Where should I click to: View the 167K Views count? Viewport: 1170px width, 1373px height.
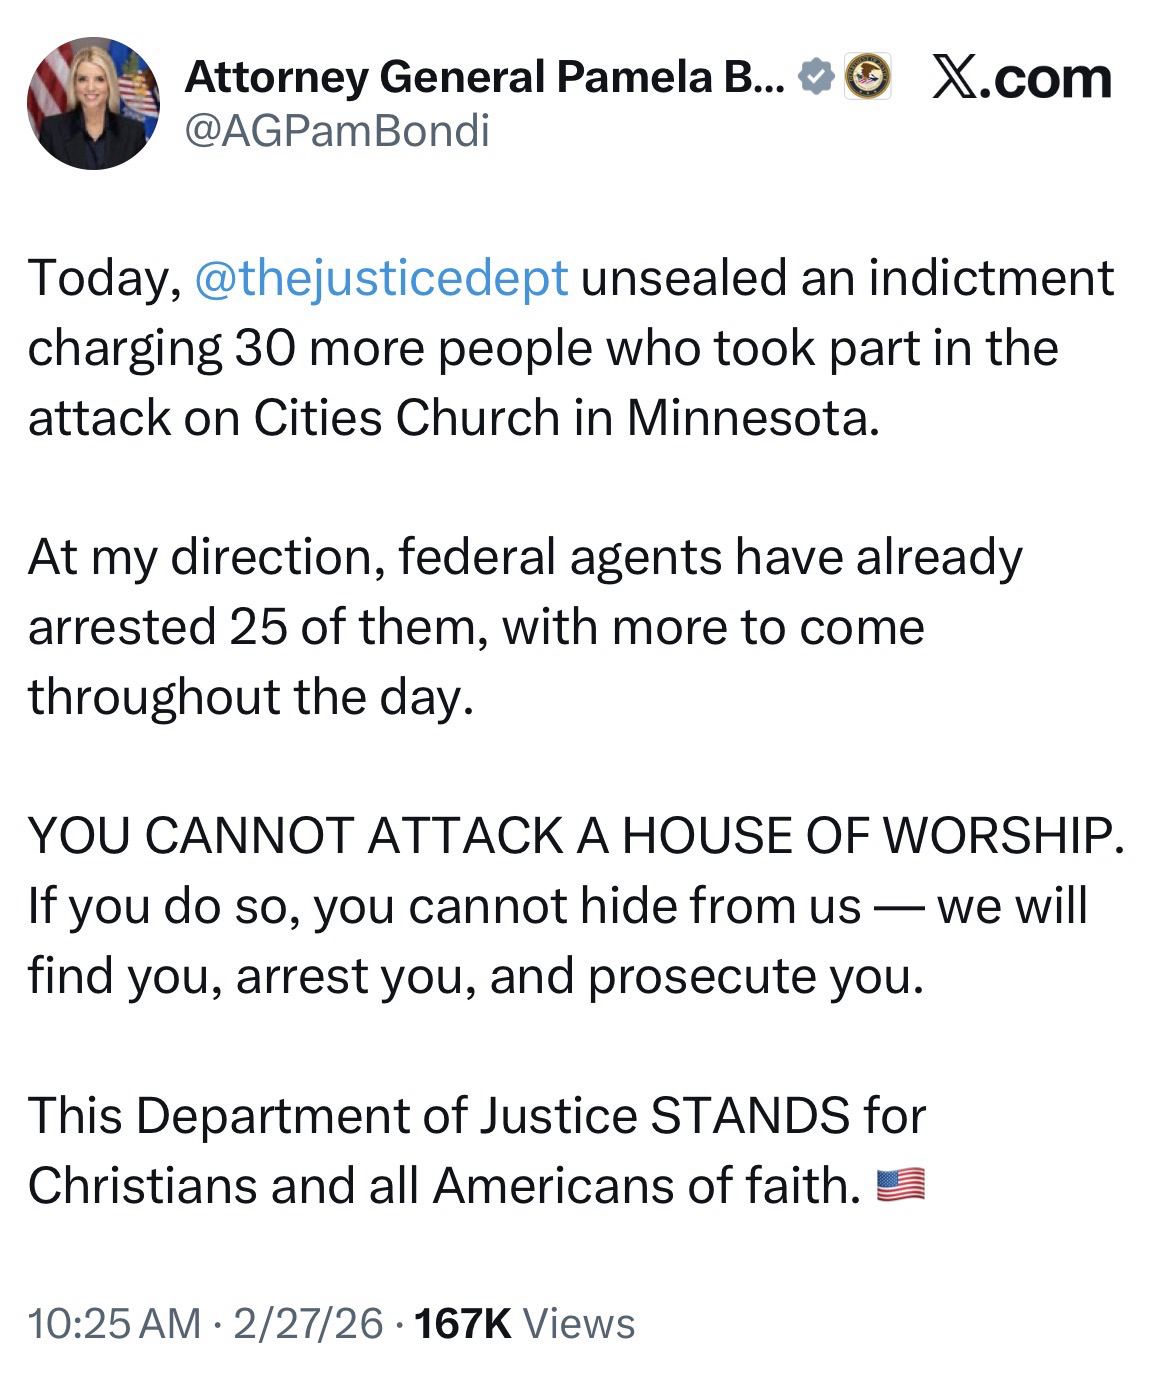[462, 1323]
